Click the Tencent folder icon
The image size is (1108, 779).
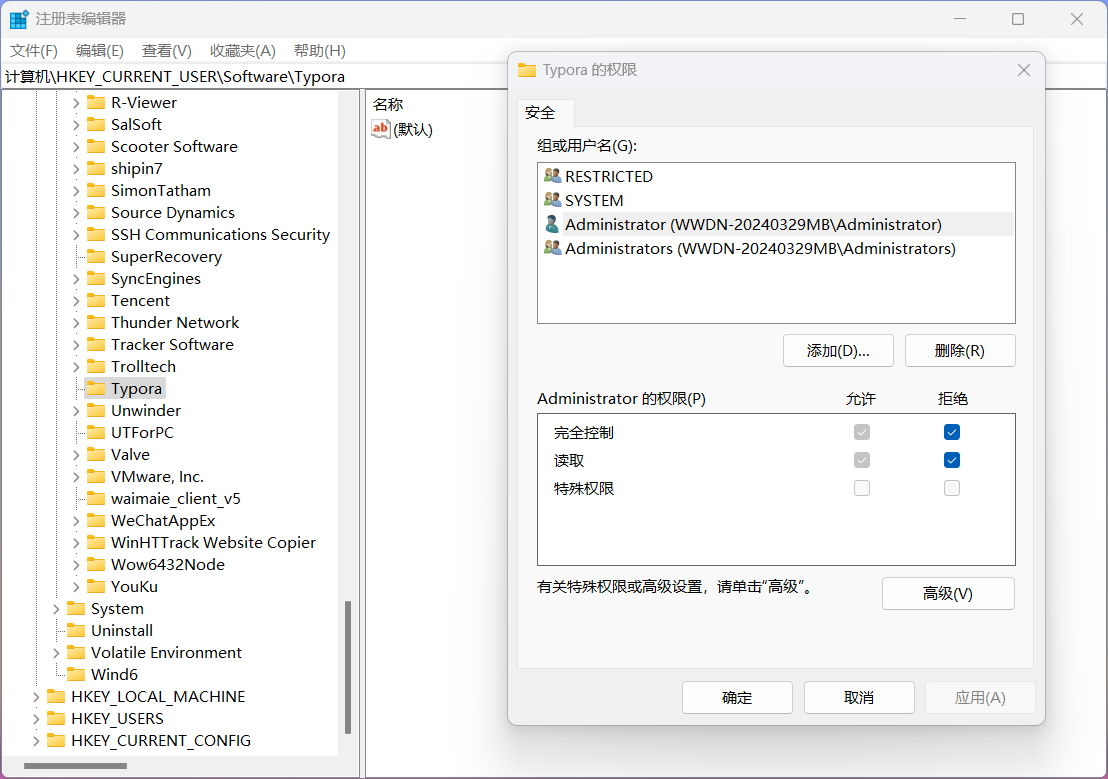(95, 301)
